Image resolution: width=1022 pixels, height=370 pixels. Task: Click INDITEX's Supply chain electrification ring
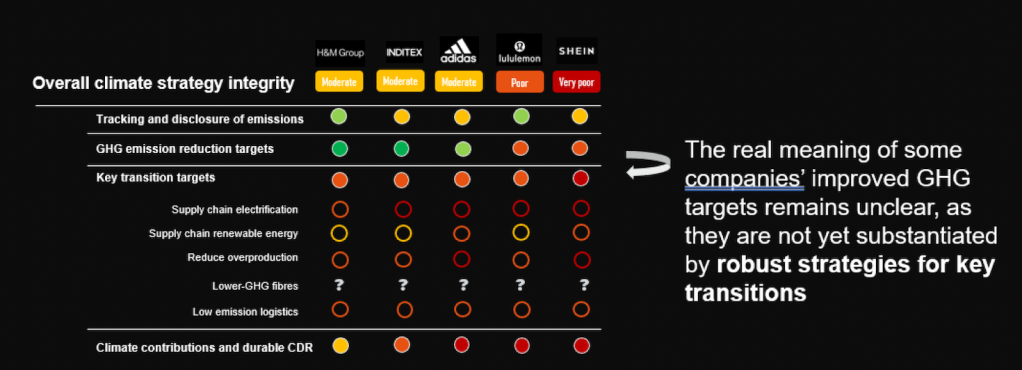402,209
